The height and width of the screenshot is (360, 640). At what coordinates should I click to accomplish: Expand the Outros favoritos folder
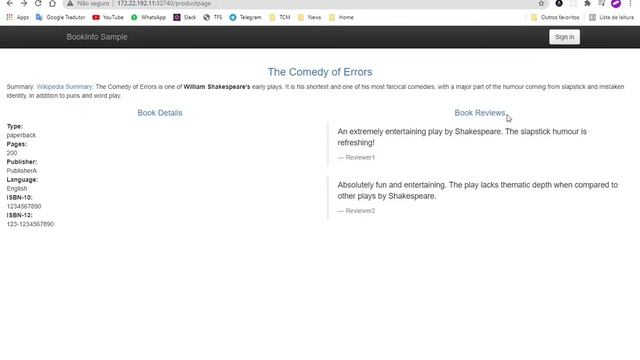click(555, 17)
